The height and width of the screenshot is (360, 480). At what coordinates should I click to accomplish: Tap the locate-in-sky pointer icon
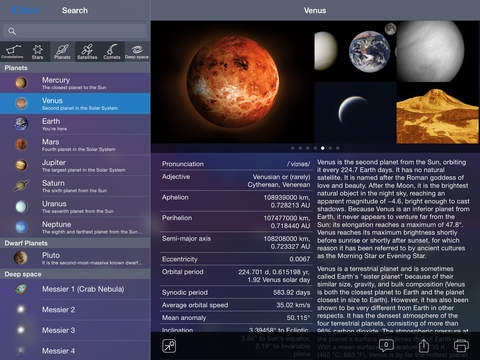point(169,346)
